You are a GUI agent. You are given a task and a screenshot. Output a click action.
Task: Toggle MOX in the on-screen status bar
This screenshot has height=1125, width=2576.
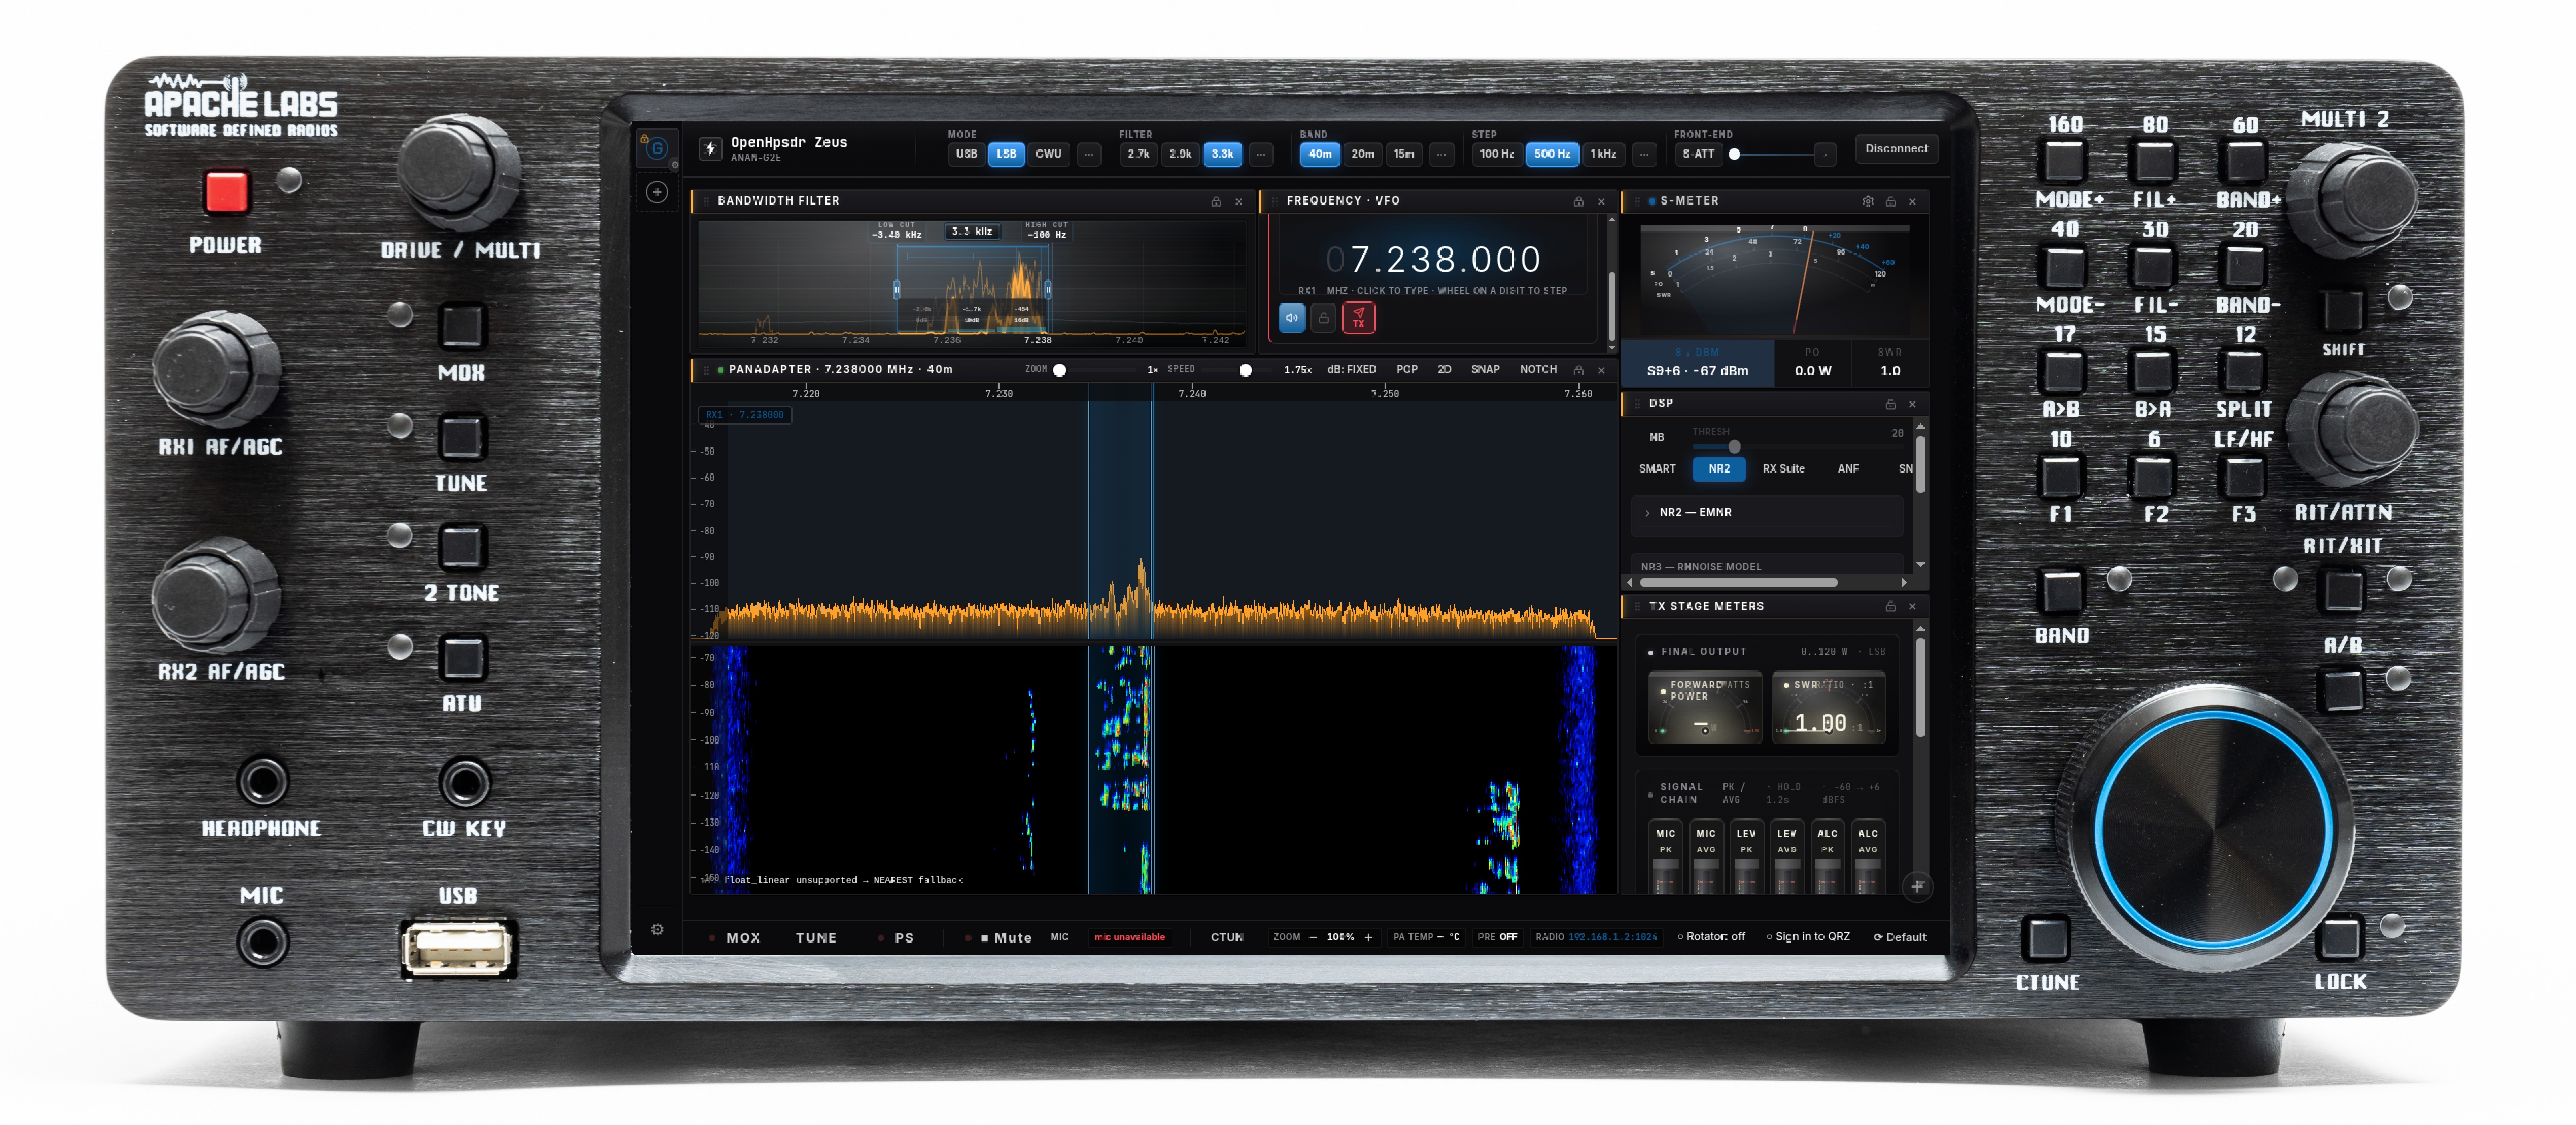tap(735, 938)
